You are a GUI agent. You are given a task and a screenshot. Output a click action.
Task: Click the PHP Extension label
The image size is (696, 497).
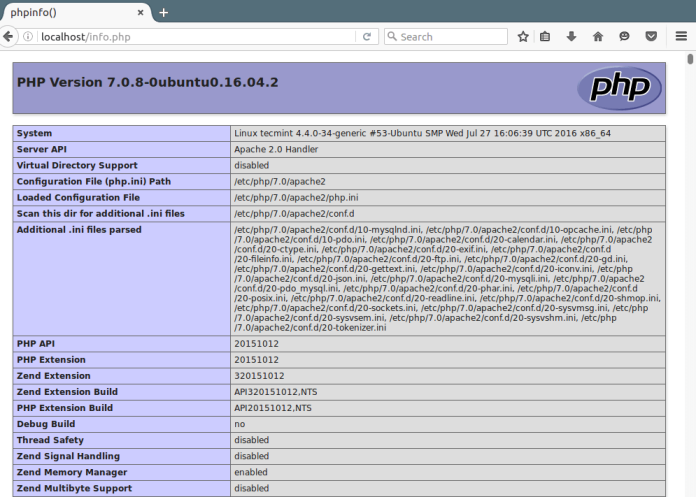(x=51, y=359)
